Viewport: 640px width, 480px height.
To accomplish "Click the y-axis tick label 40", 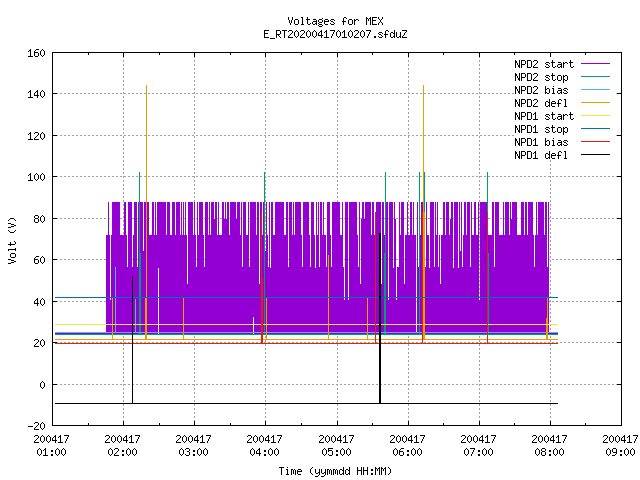I will click(39, 302).
